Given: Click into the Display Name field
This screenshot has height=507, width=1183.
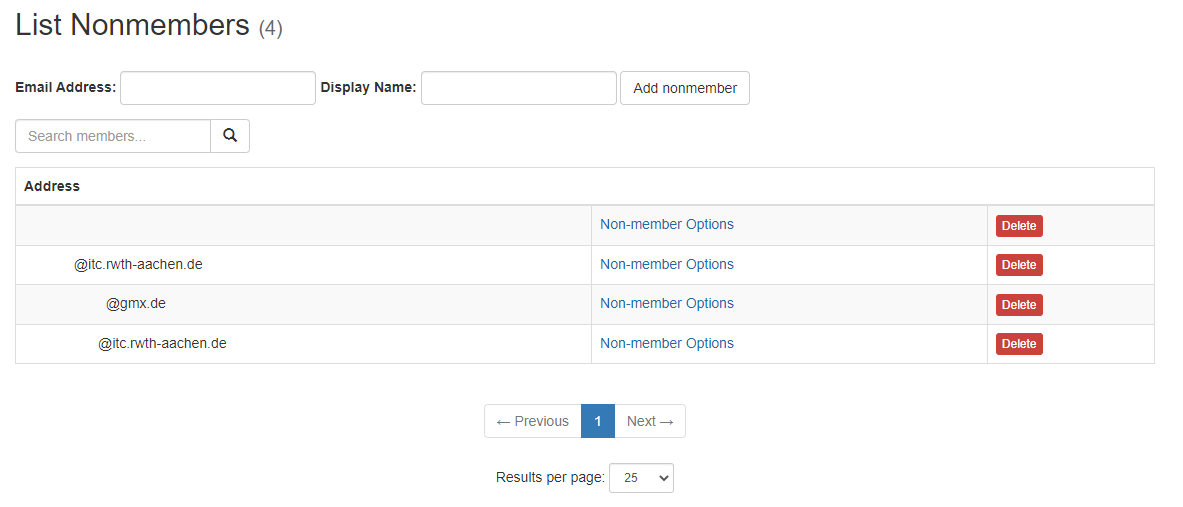Looking at the screenshot, I should click(518, 88).
